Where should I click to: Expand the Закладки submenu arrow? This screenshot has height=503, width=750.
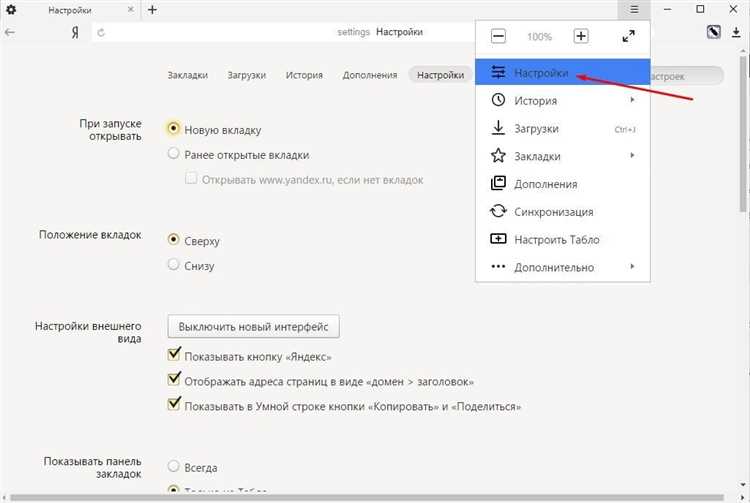632,155
